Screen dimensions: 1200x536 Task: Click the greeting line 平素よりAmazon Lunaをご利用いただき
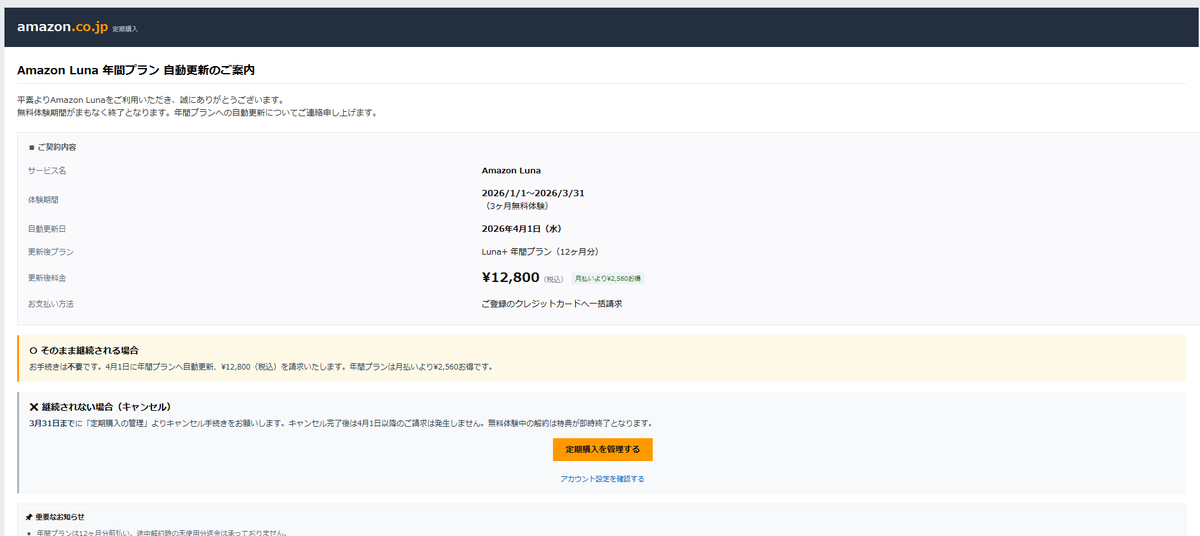click(151, 100)
